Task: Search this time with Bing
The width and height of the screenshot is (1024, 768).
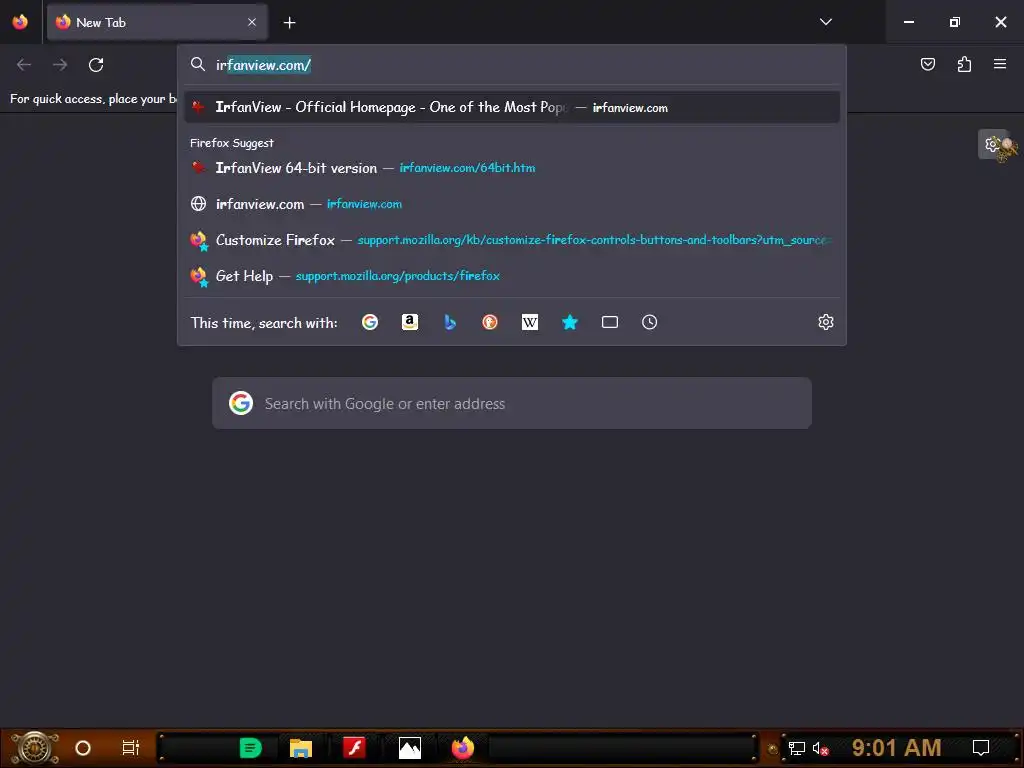Action: 450,322
